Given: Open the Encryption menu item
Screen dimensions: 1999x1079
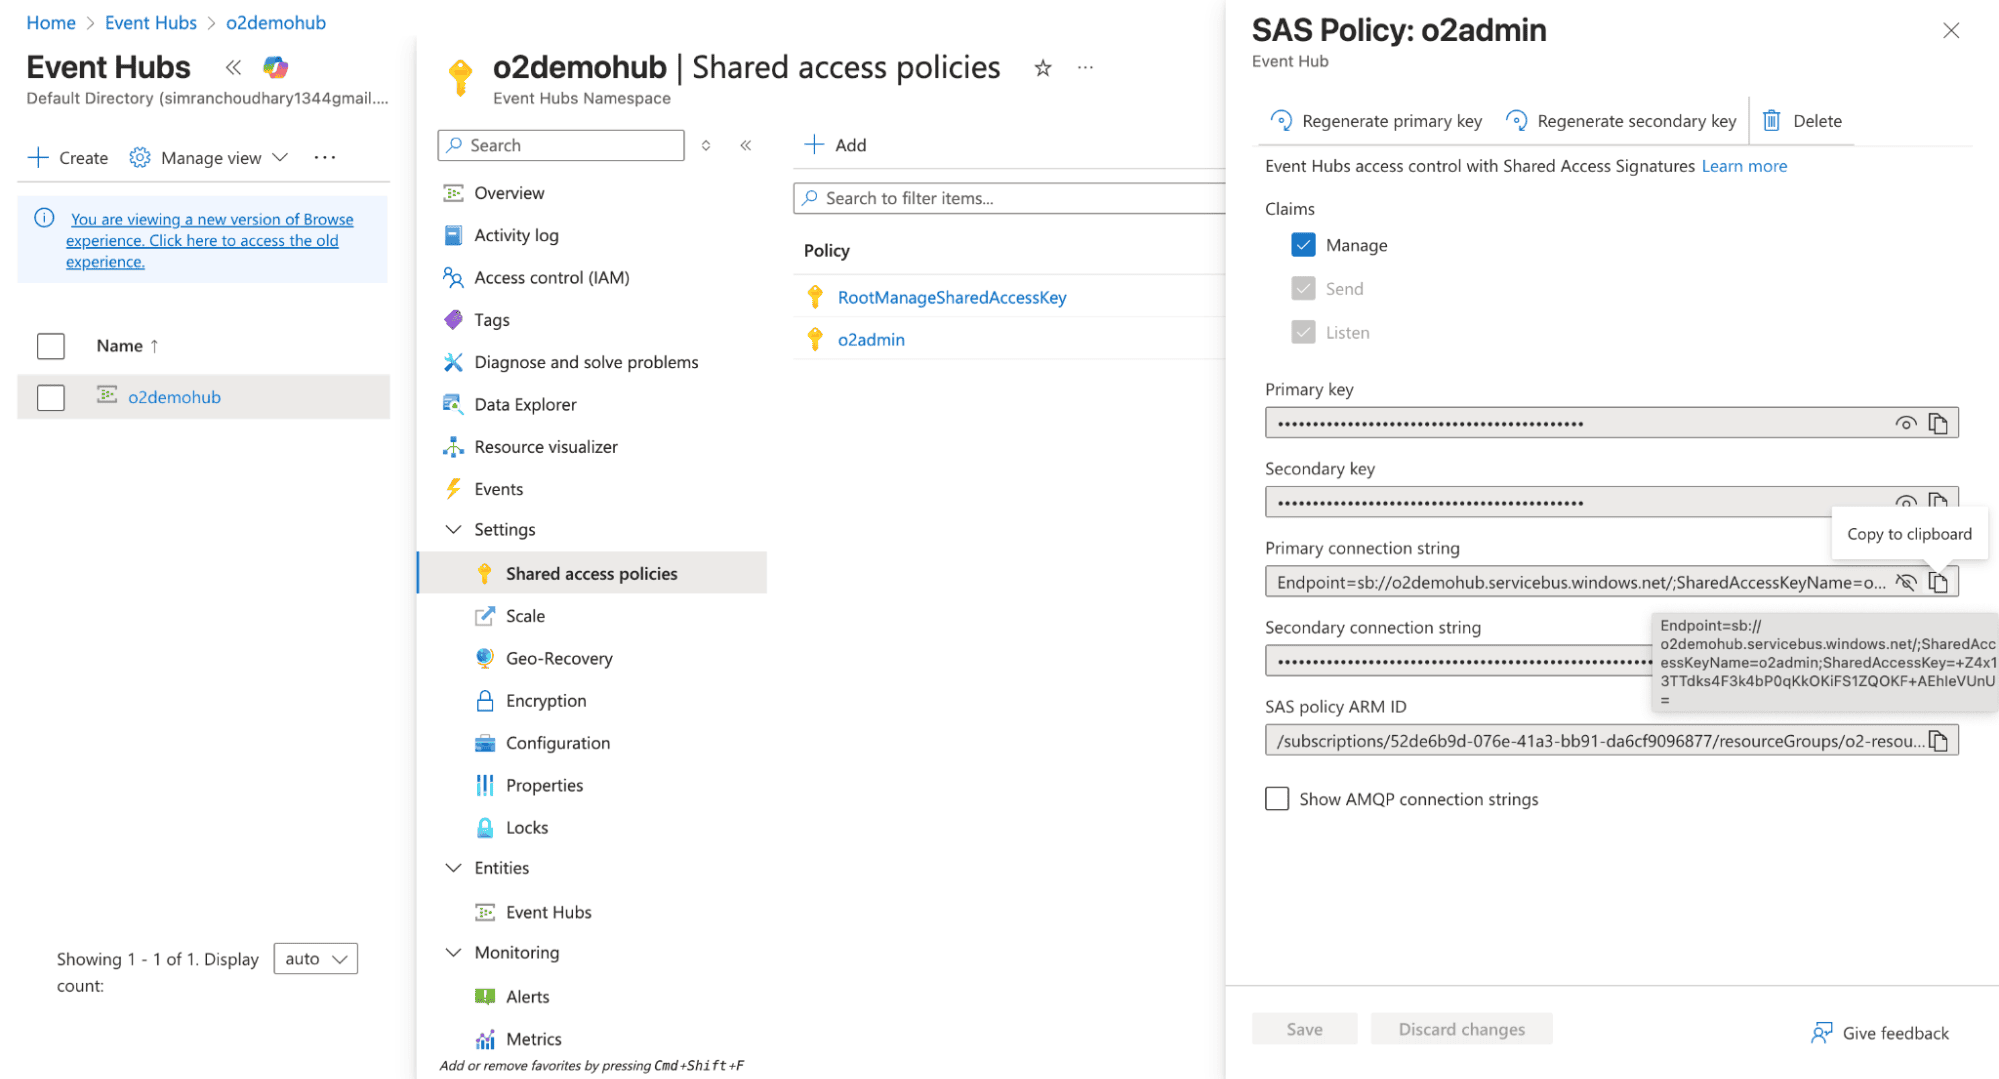Looking at the screenshot, I should pos(545,701).
